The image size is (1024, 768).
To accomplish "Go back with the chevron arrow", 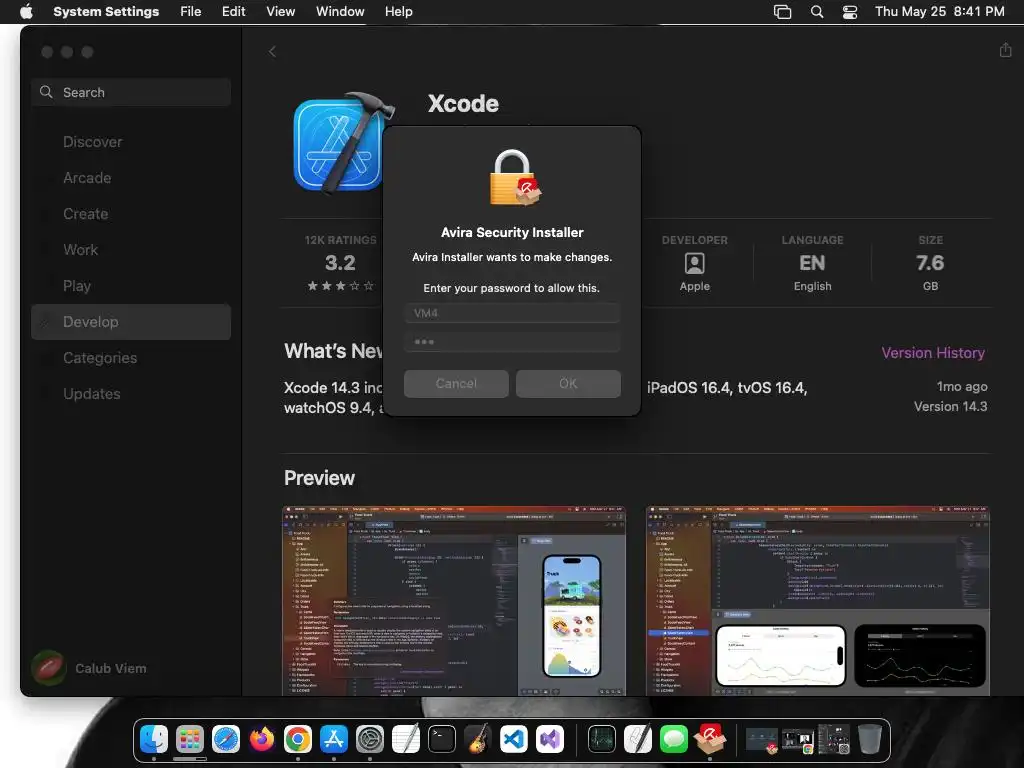I will point(272,52).
